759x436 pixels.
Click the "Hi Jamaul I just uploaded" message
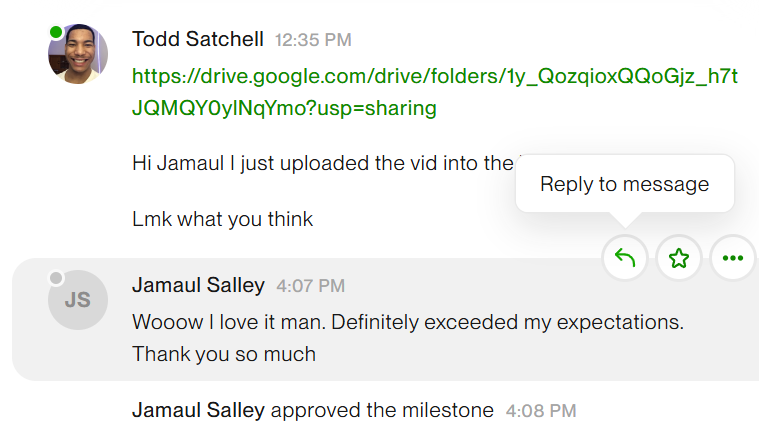click(322, 162)
